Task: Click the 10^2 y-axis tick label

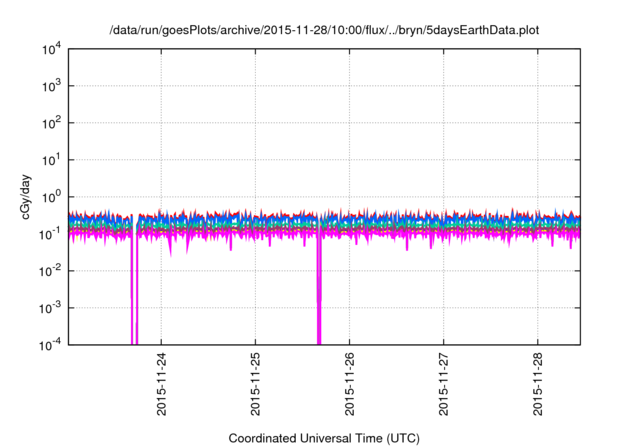Action: tap(52, 123)
